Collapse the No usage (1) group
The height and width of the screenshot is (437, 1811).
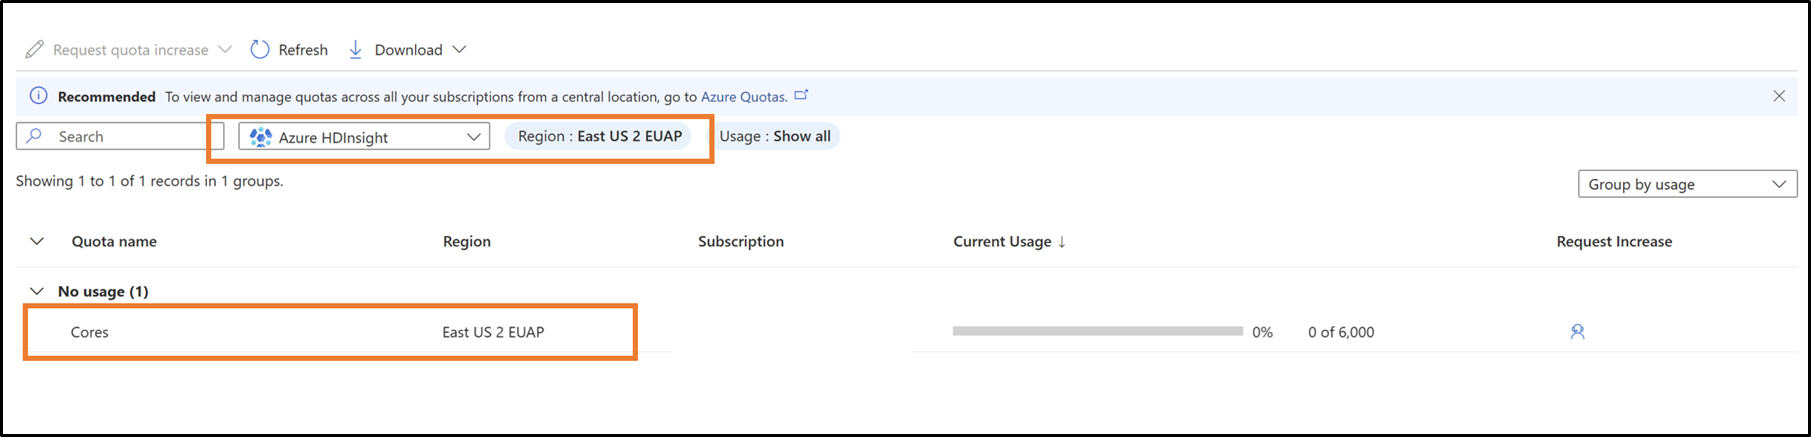click(37, 291)
